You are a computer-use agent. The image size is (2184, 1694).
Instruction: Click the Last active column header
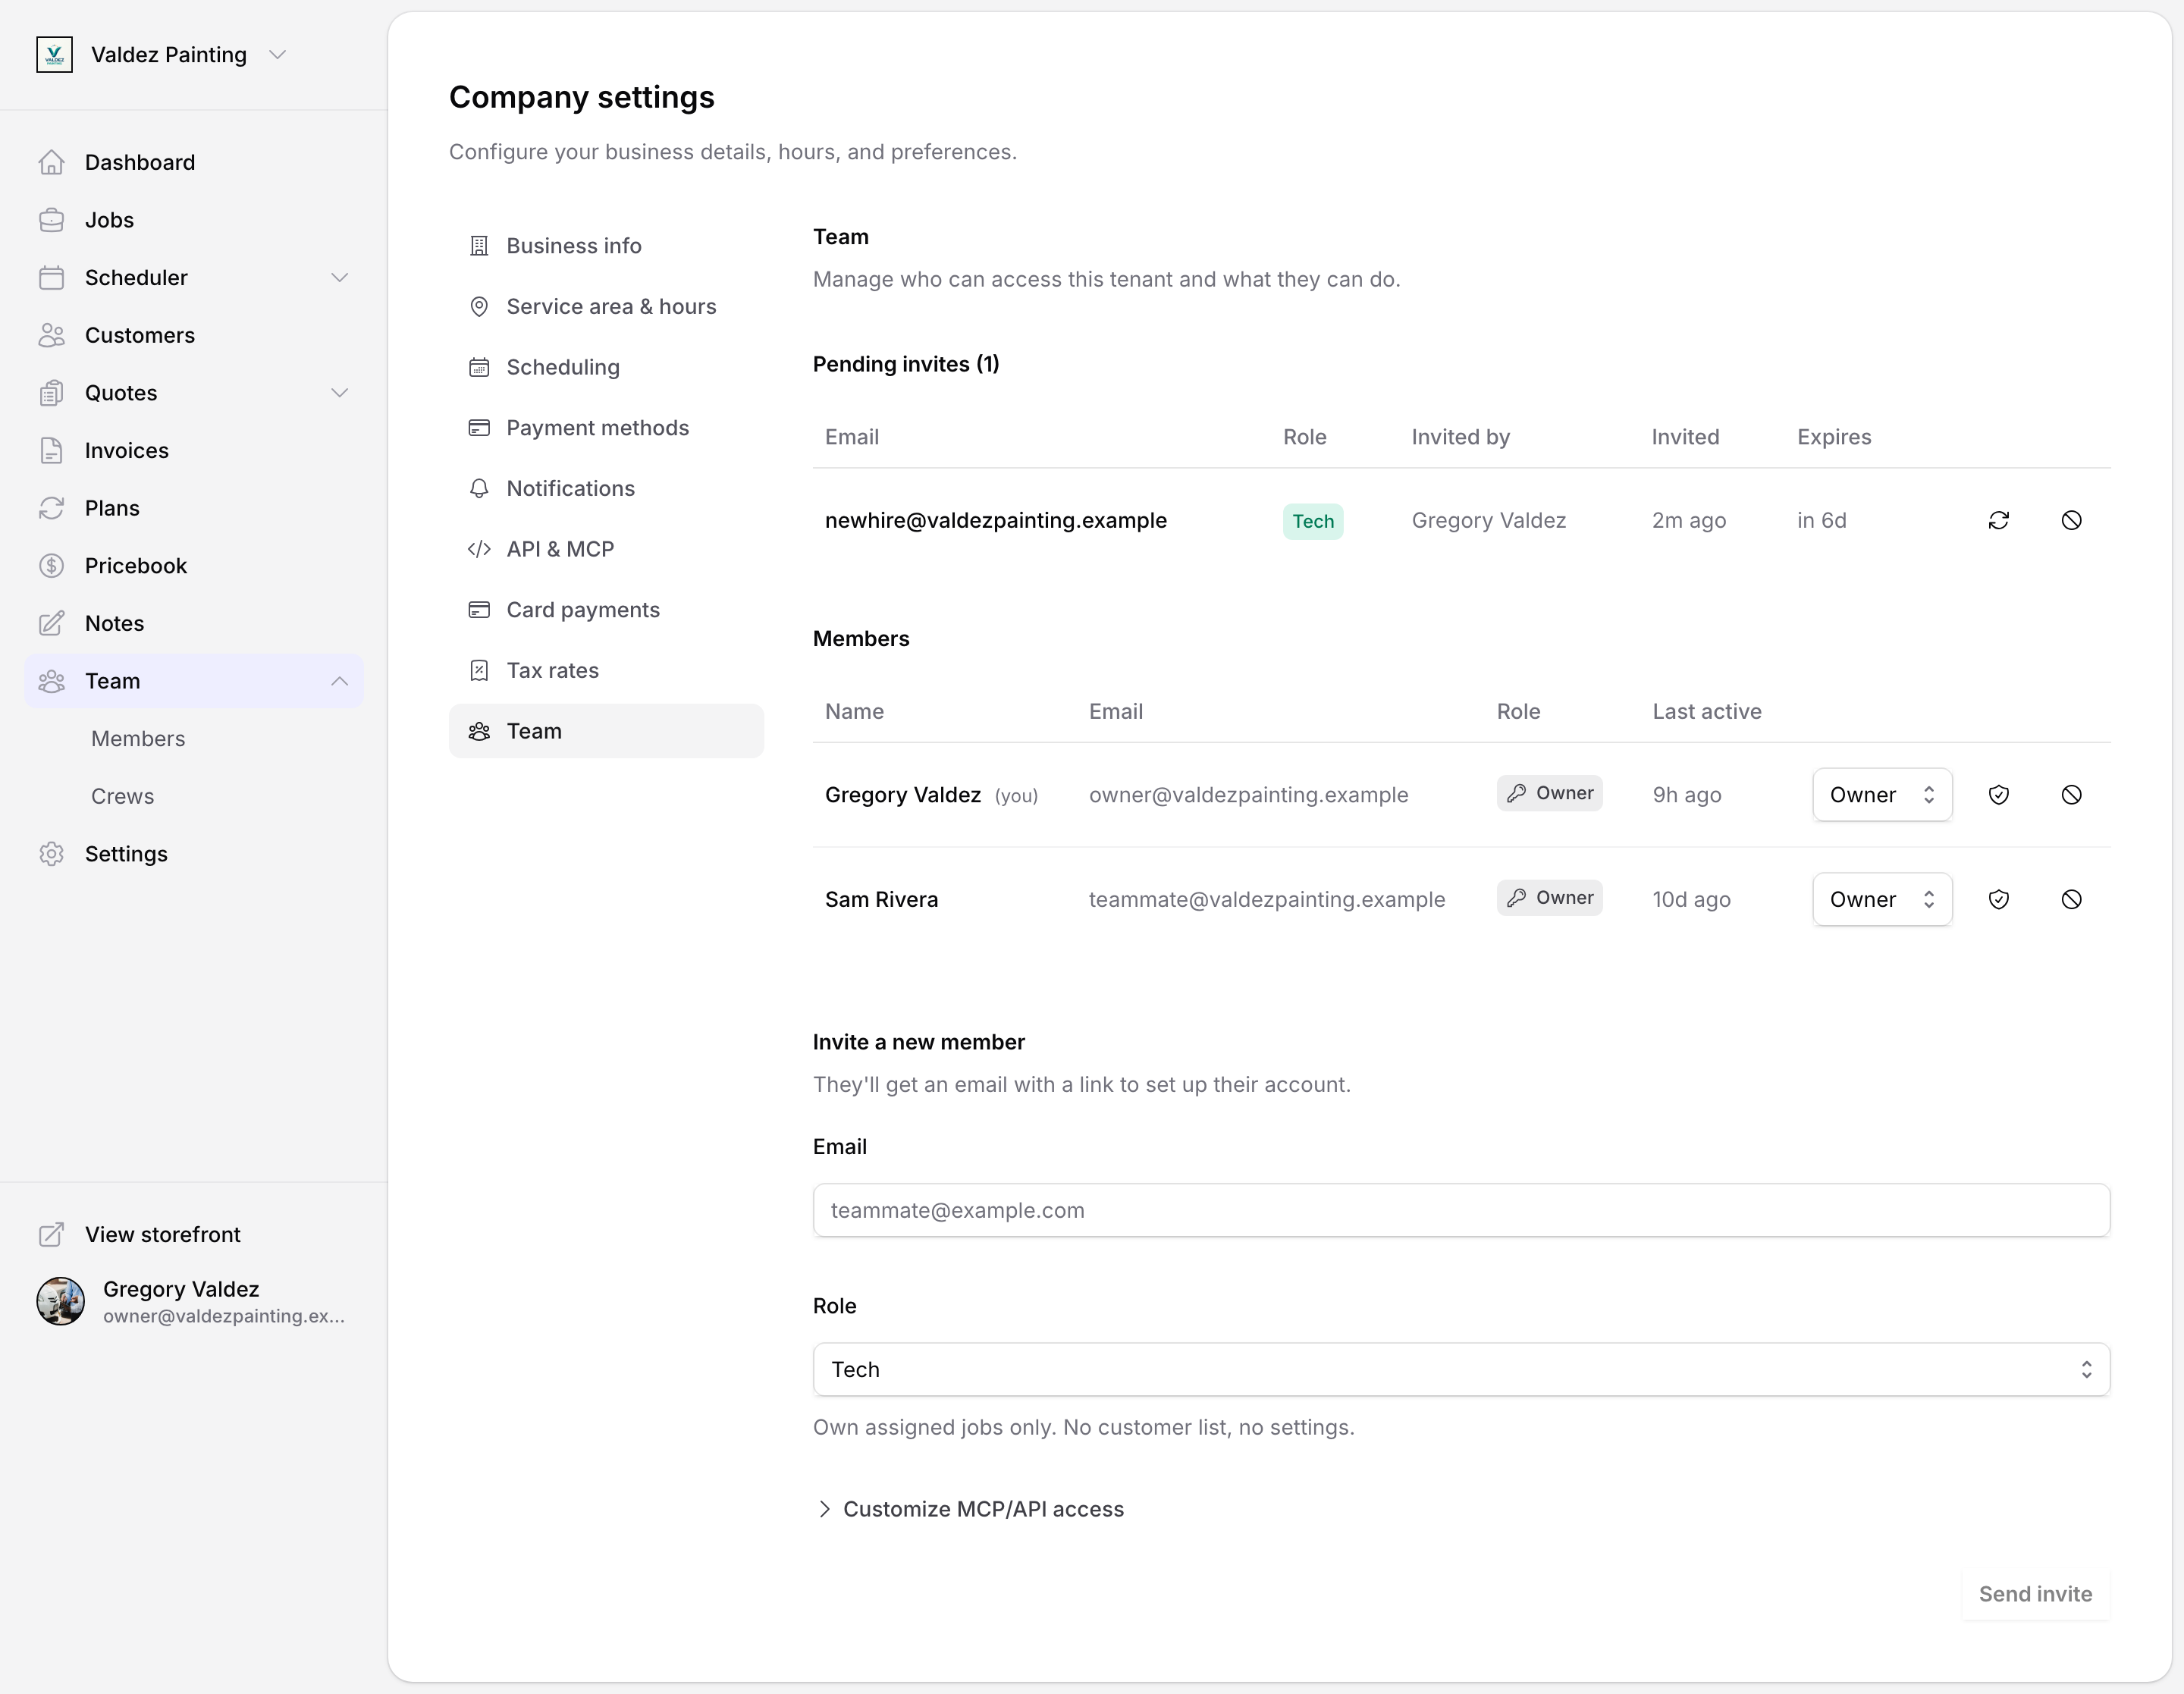pos(1707,712)
